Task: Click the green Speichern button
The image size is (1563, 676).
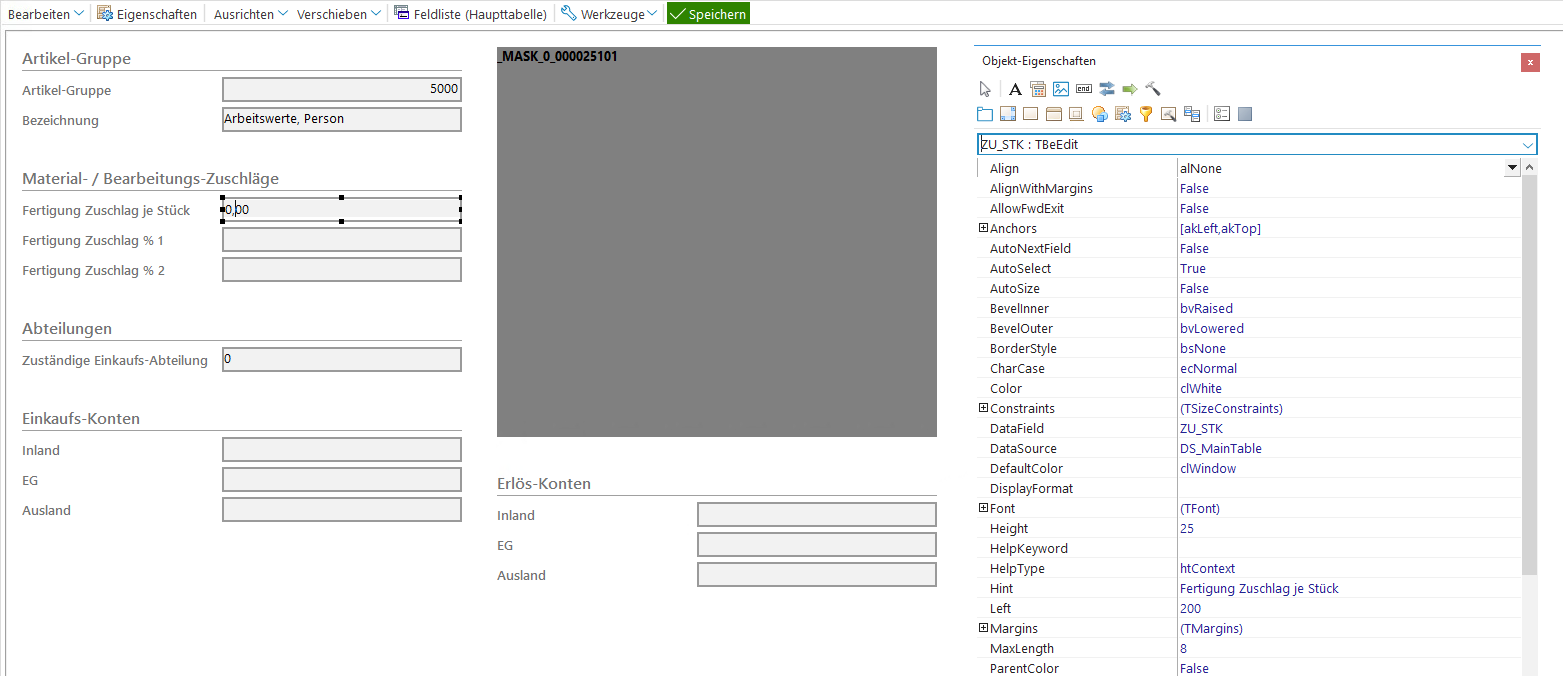Action: [707, 14]
